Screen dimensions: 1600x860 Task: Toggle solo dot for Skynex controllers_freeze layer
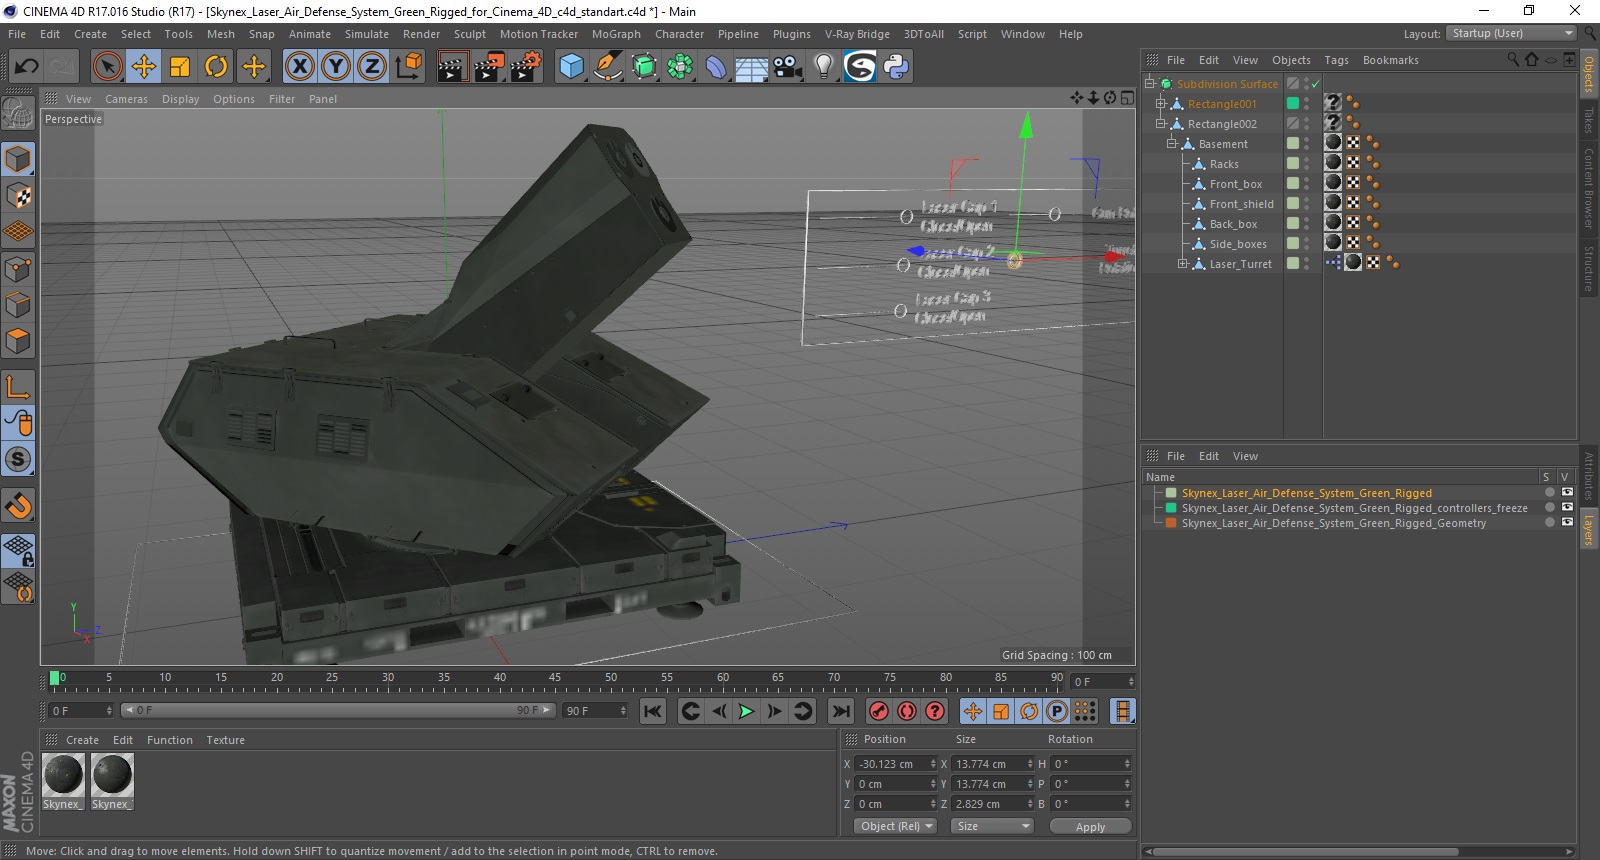(x=1550, y=508)
